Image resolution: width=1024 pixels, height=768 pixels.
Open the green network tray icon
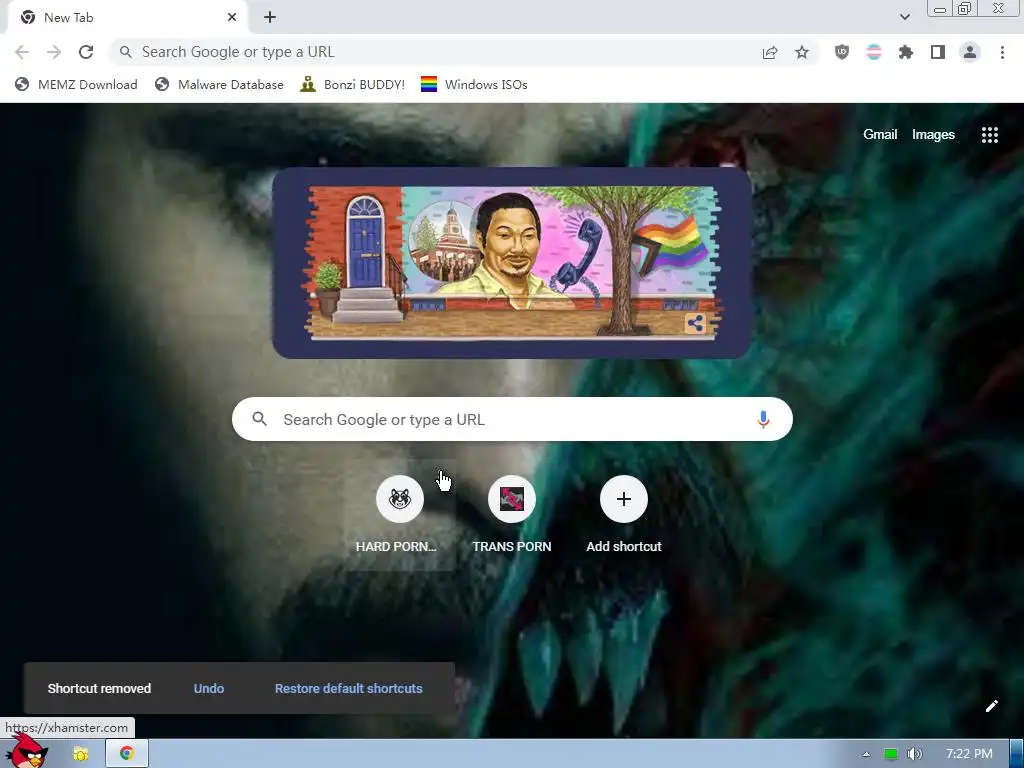click(x=891, y=754)
